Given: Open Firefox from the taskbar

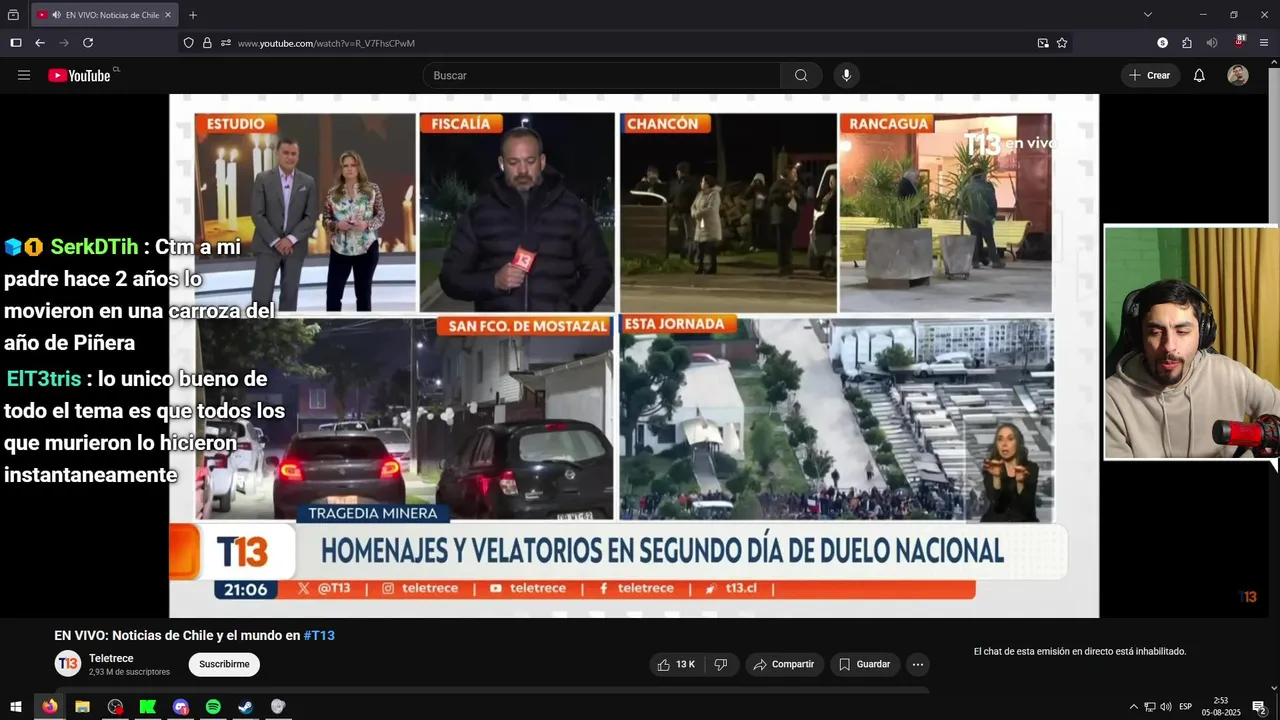Looking at the screenshot, I should 49,707.
